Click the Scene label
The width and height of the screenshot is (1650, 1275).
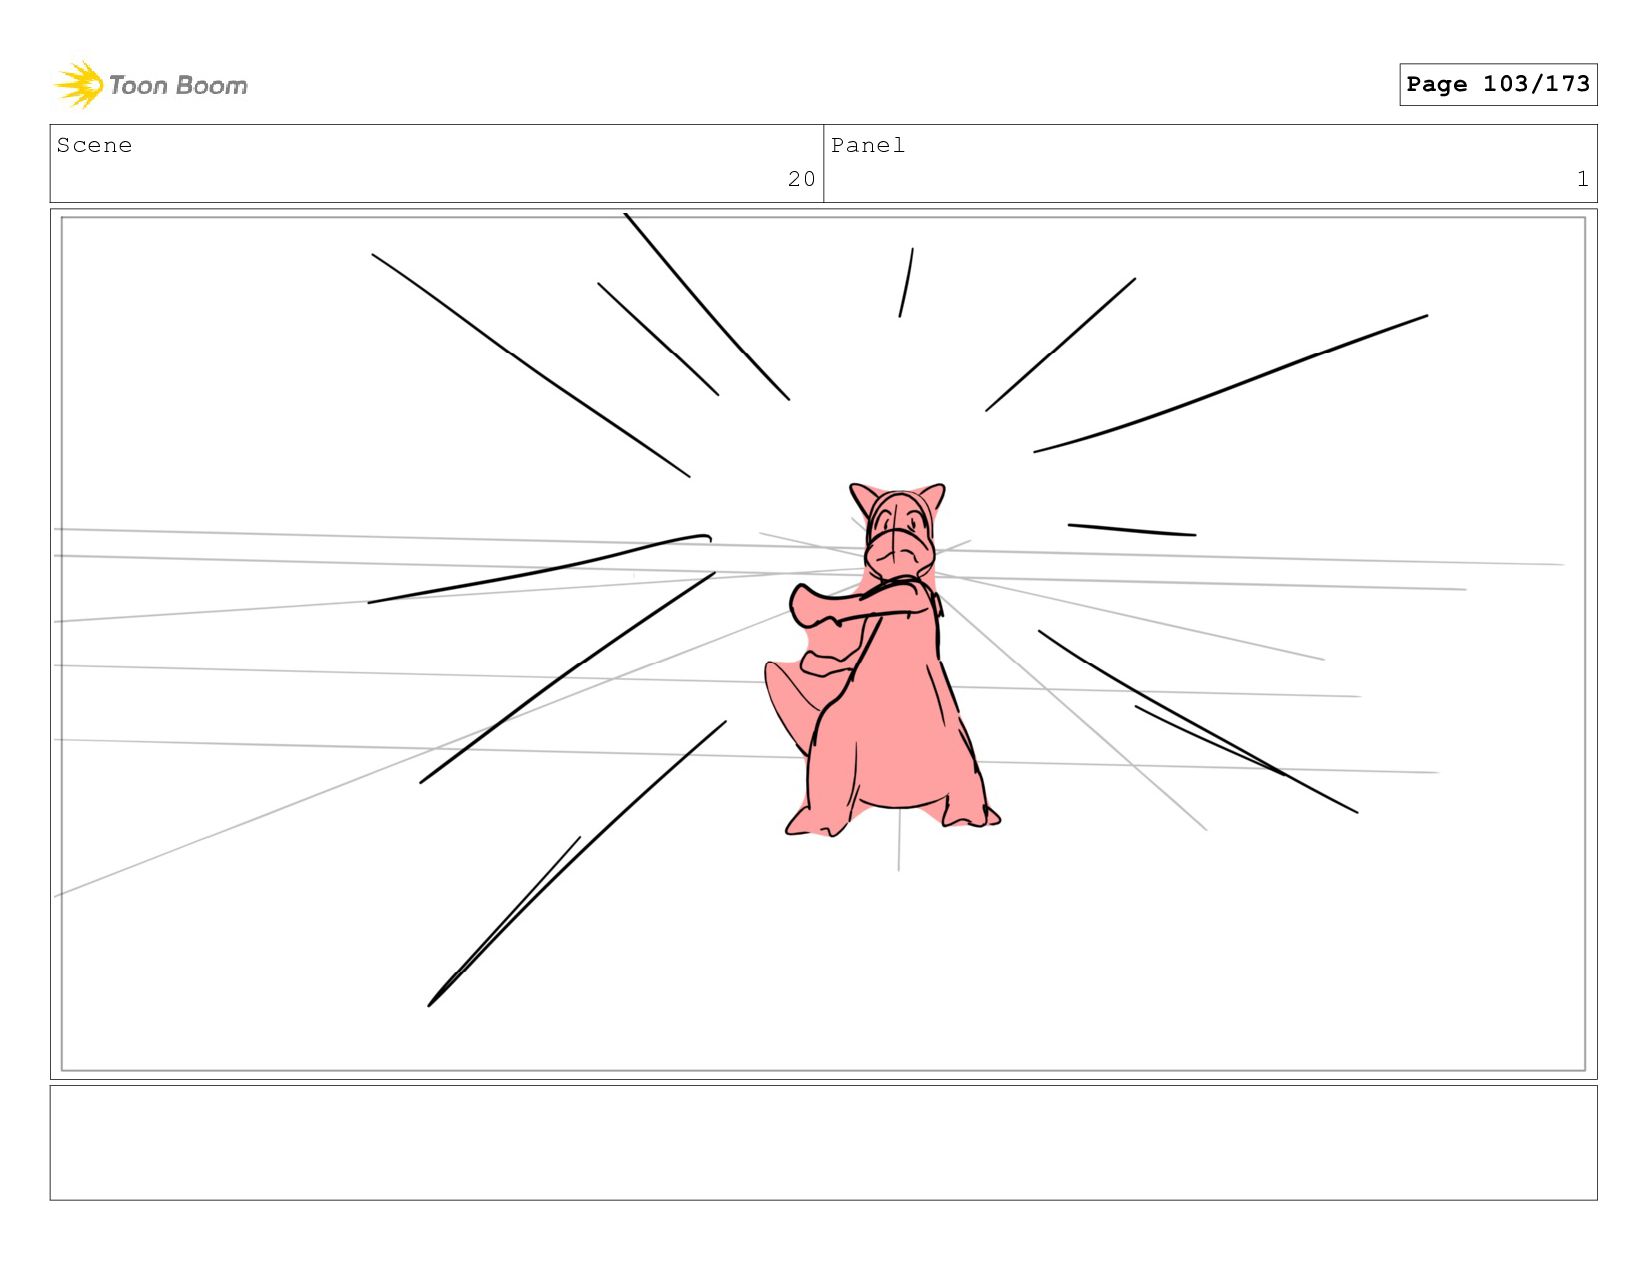(x=94, y=145)
